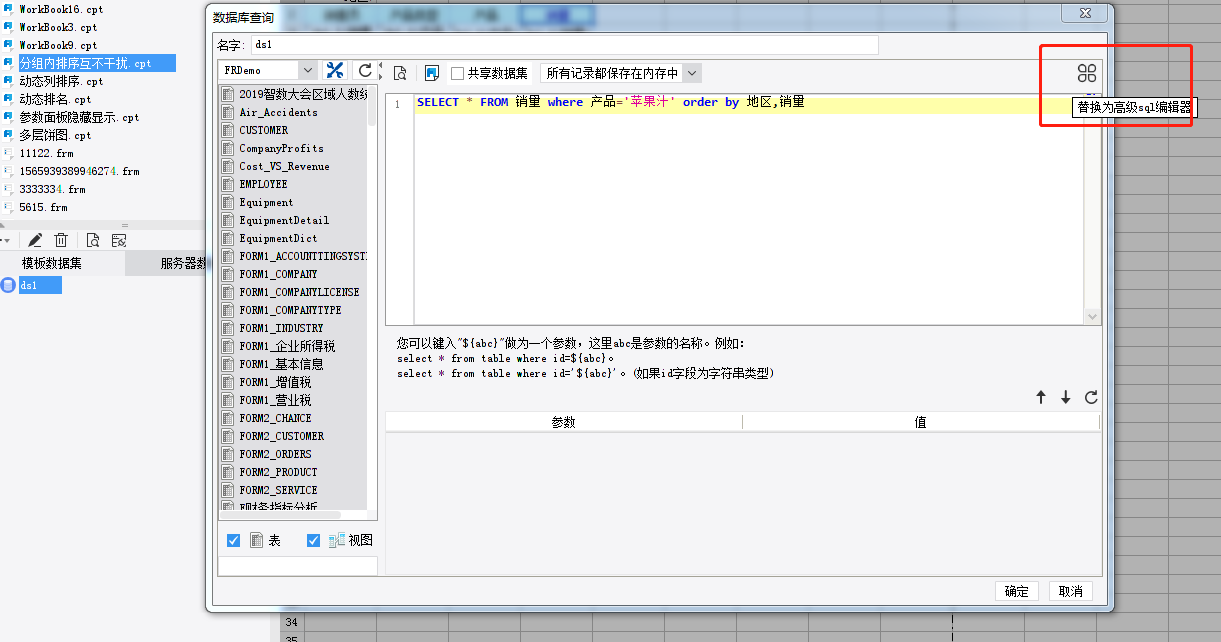Confirm with the 确定 button

[x=1017, y=591]
